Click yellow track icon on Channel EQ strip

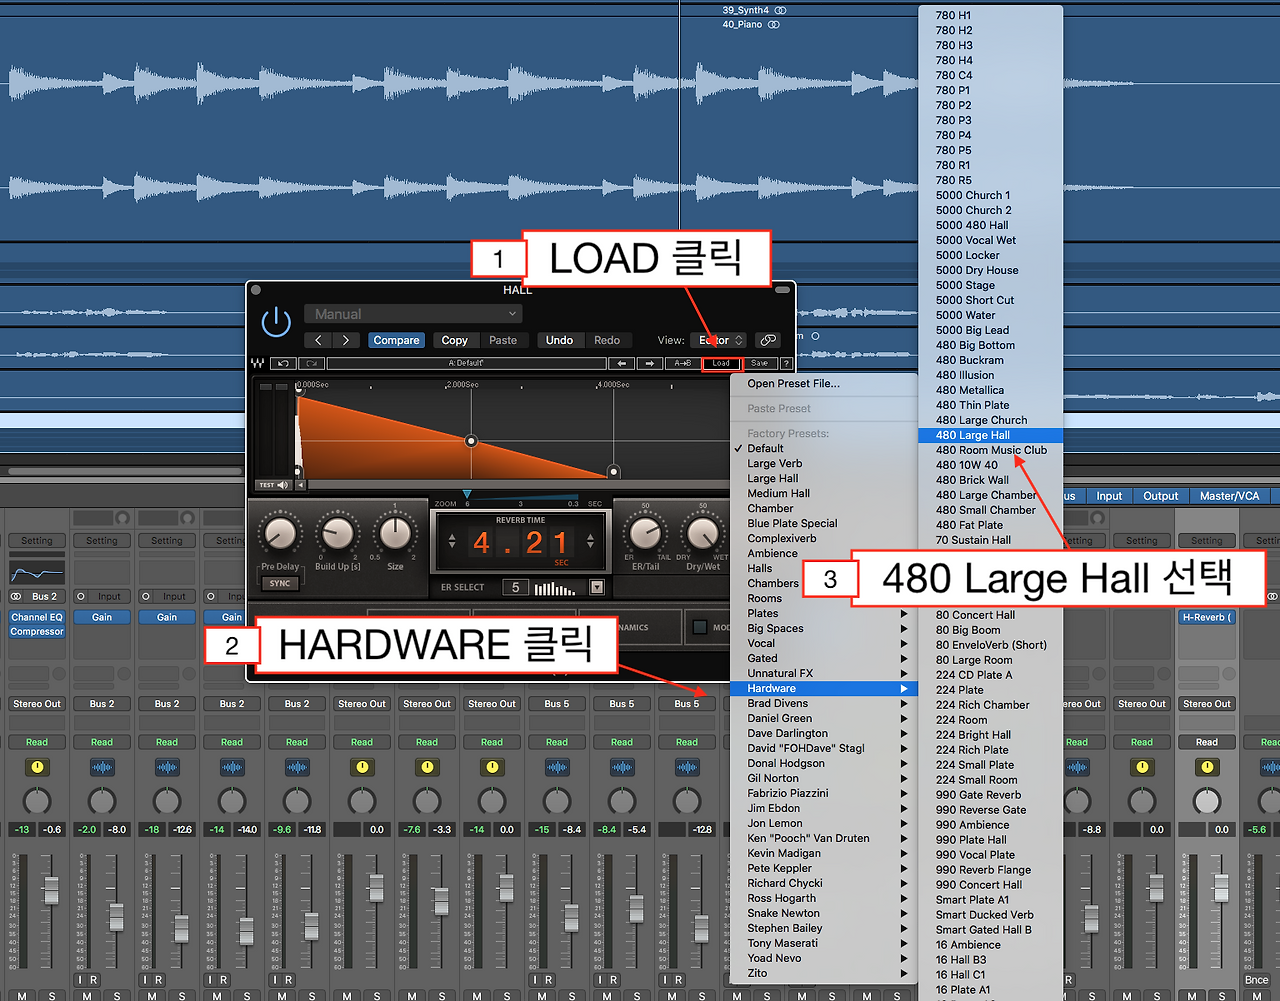pyautogui.click(x=37, y=767)
